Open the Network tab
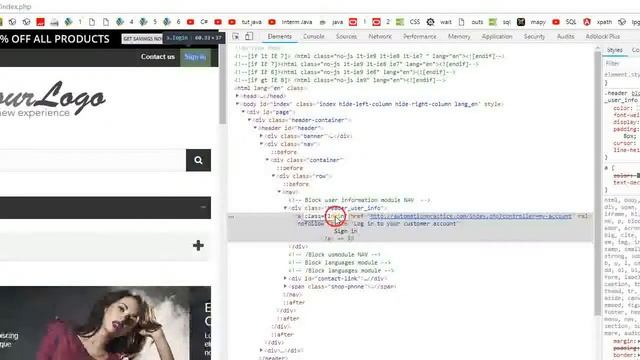The width and height of the screenshot is (640, 360). 380,37
